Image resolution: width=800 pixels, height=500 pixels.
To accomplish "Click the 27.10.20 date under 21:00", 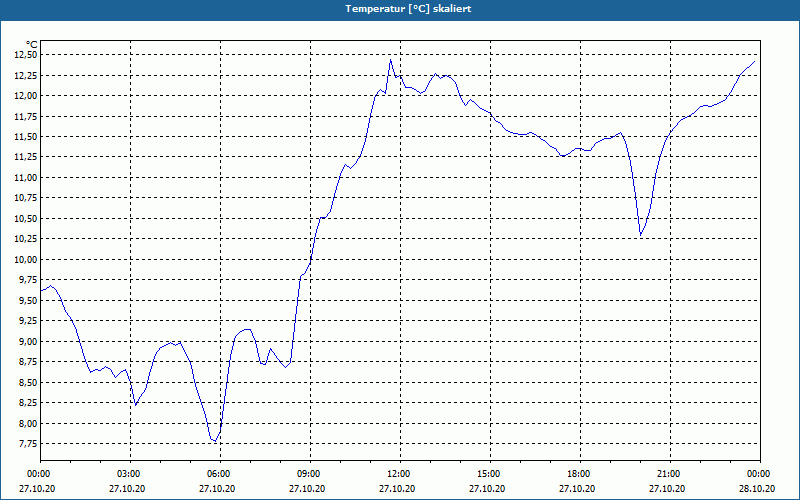I will point(666,488).
